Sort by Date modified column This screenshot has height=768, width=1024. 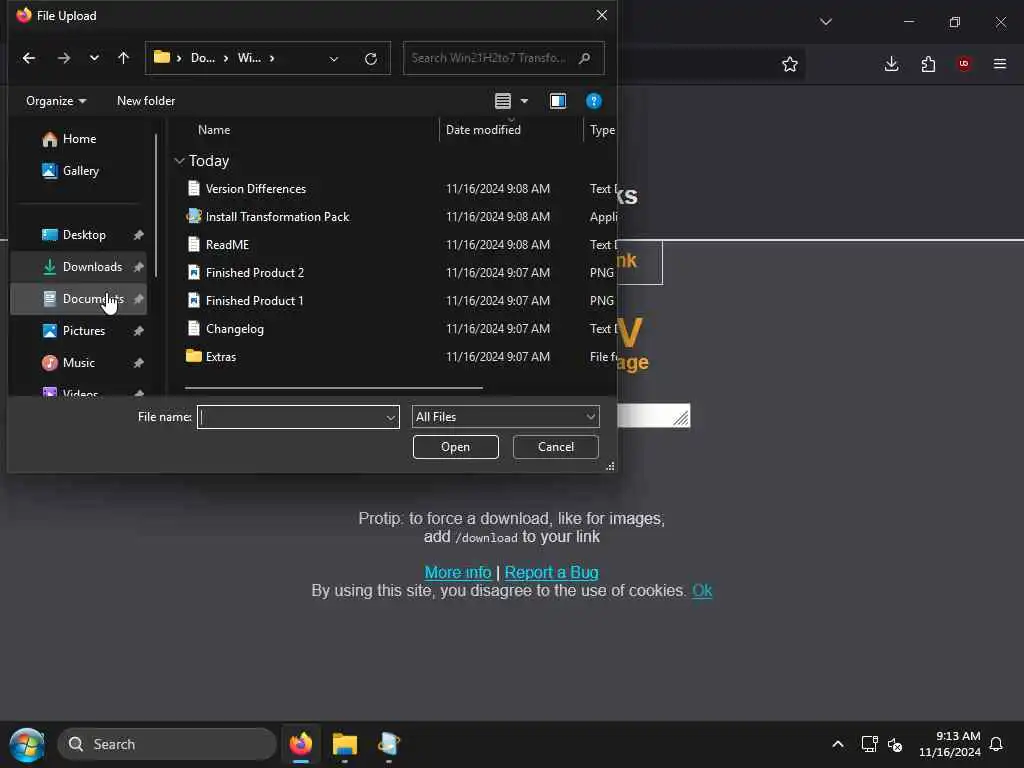click(483, 129)
